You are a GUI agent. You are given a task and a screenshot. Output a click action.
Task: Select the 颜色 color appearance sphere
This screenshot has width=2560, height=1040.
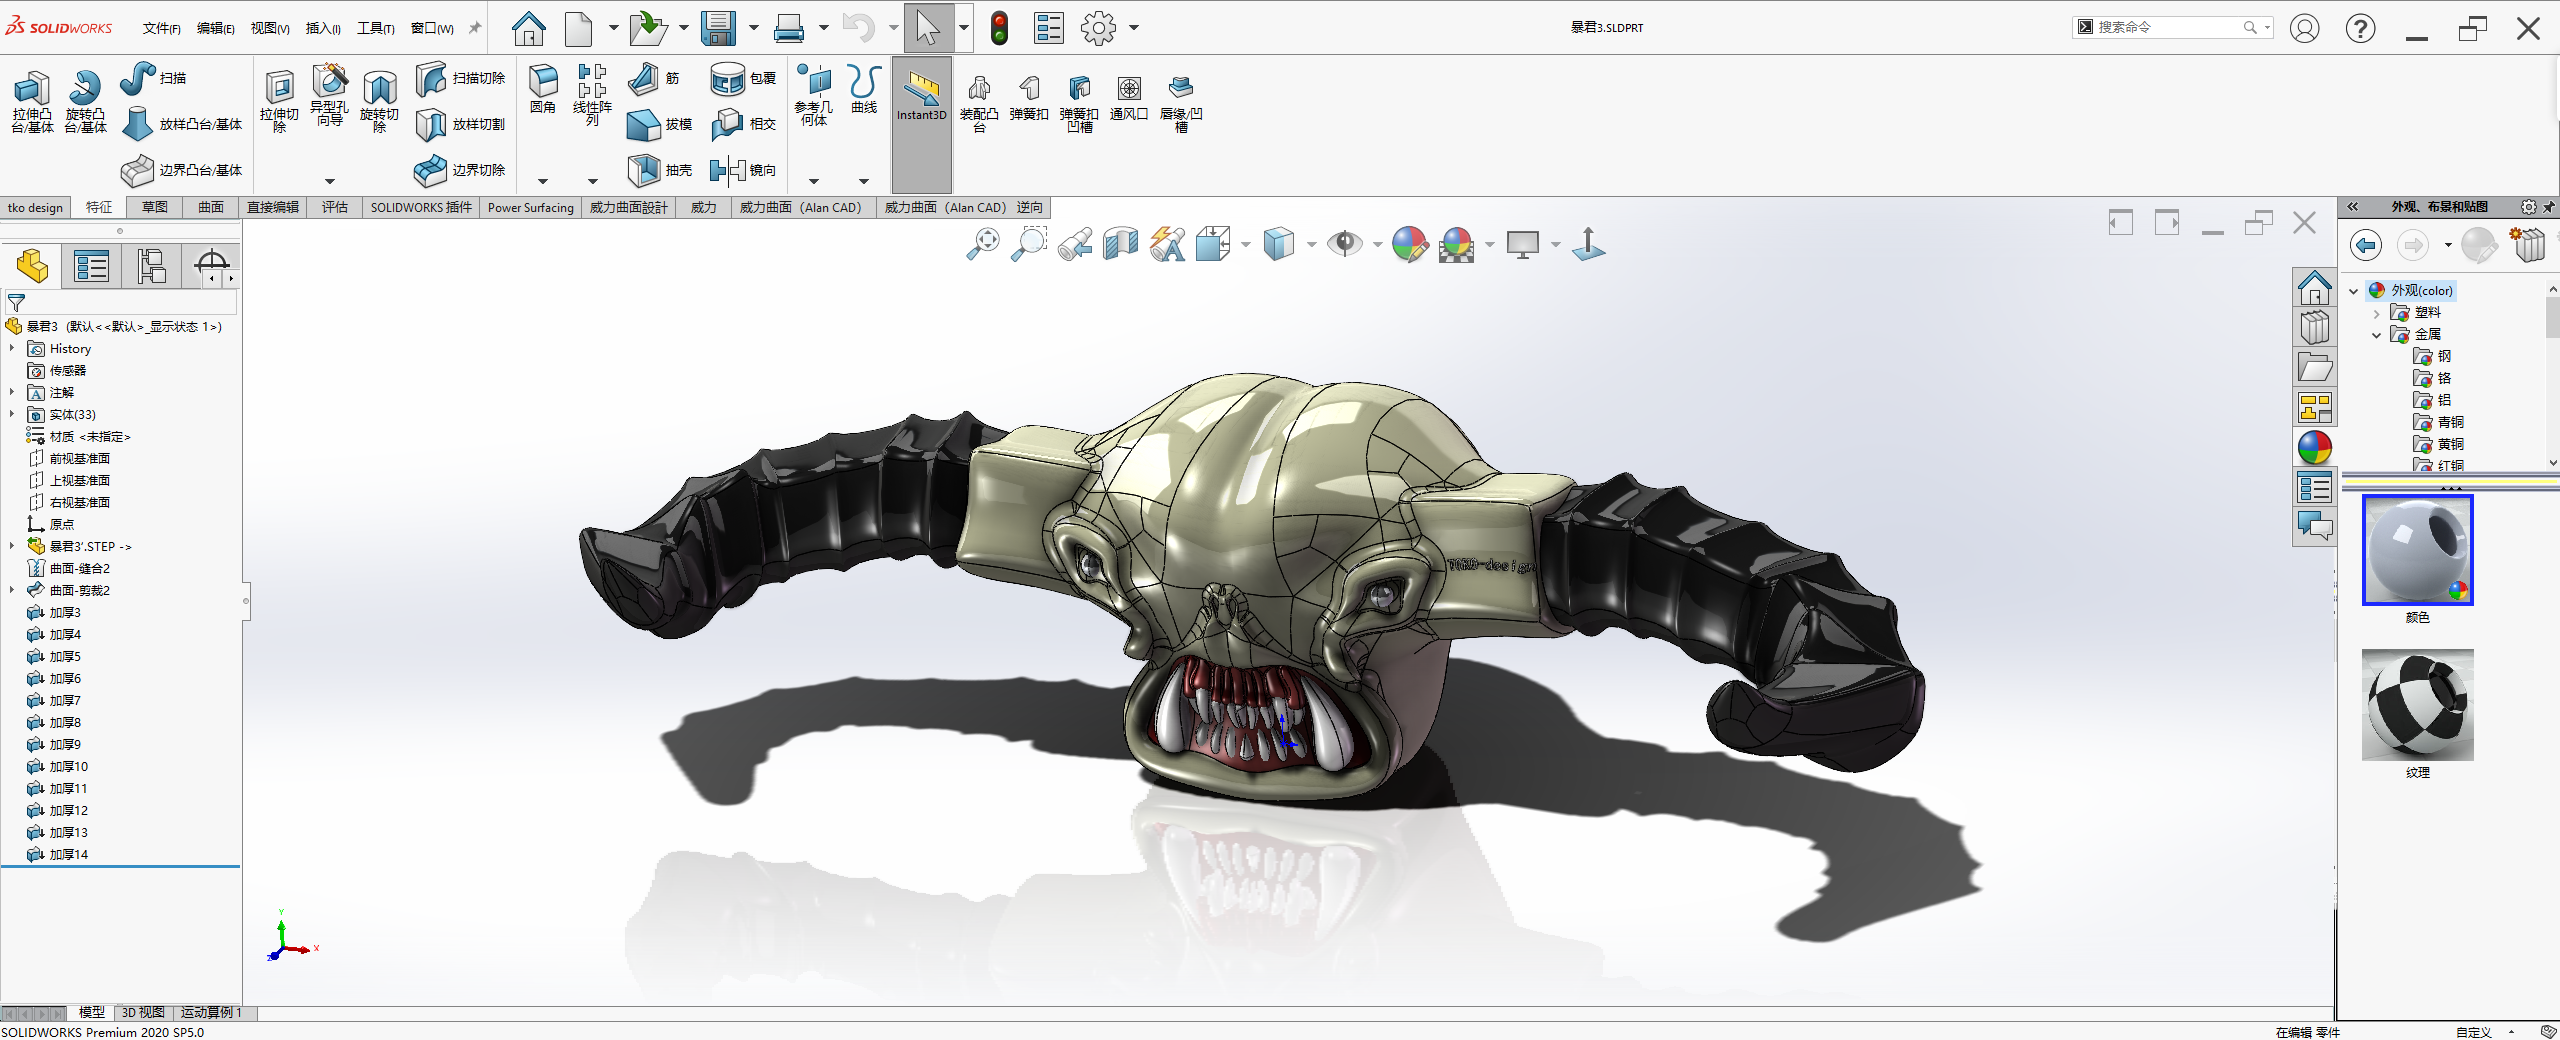(2417, 550)
